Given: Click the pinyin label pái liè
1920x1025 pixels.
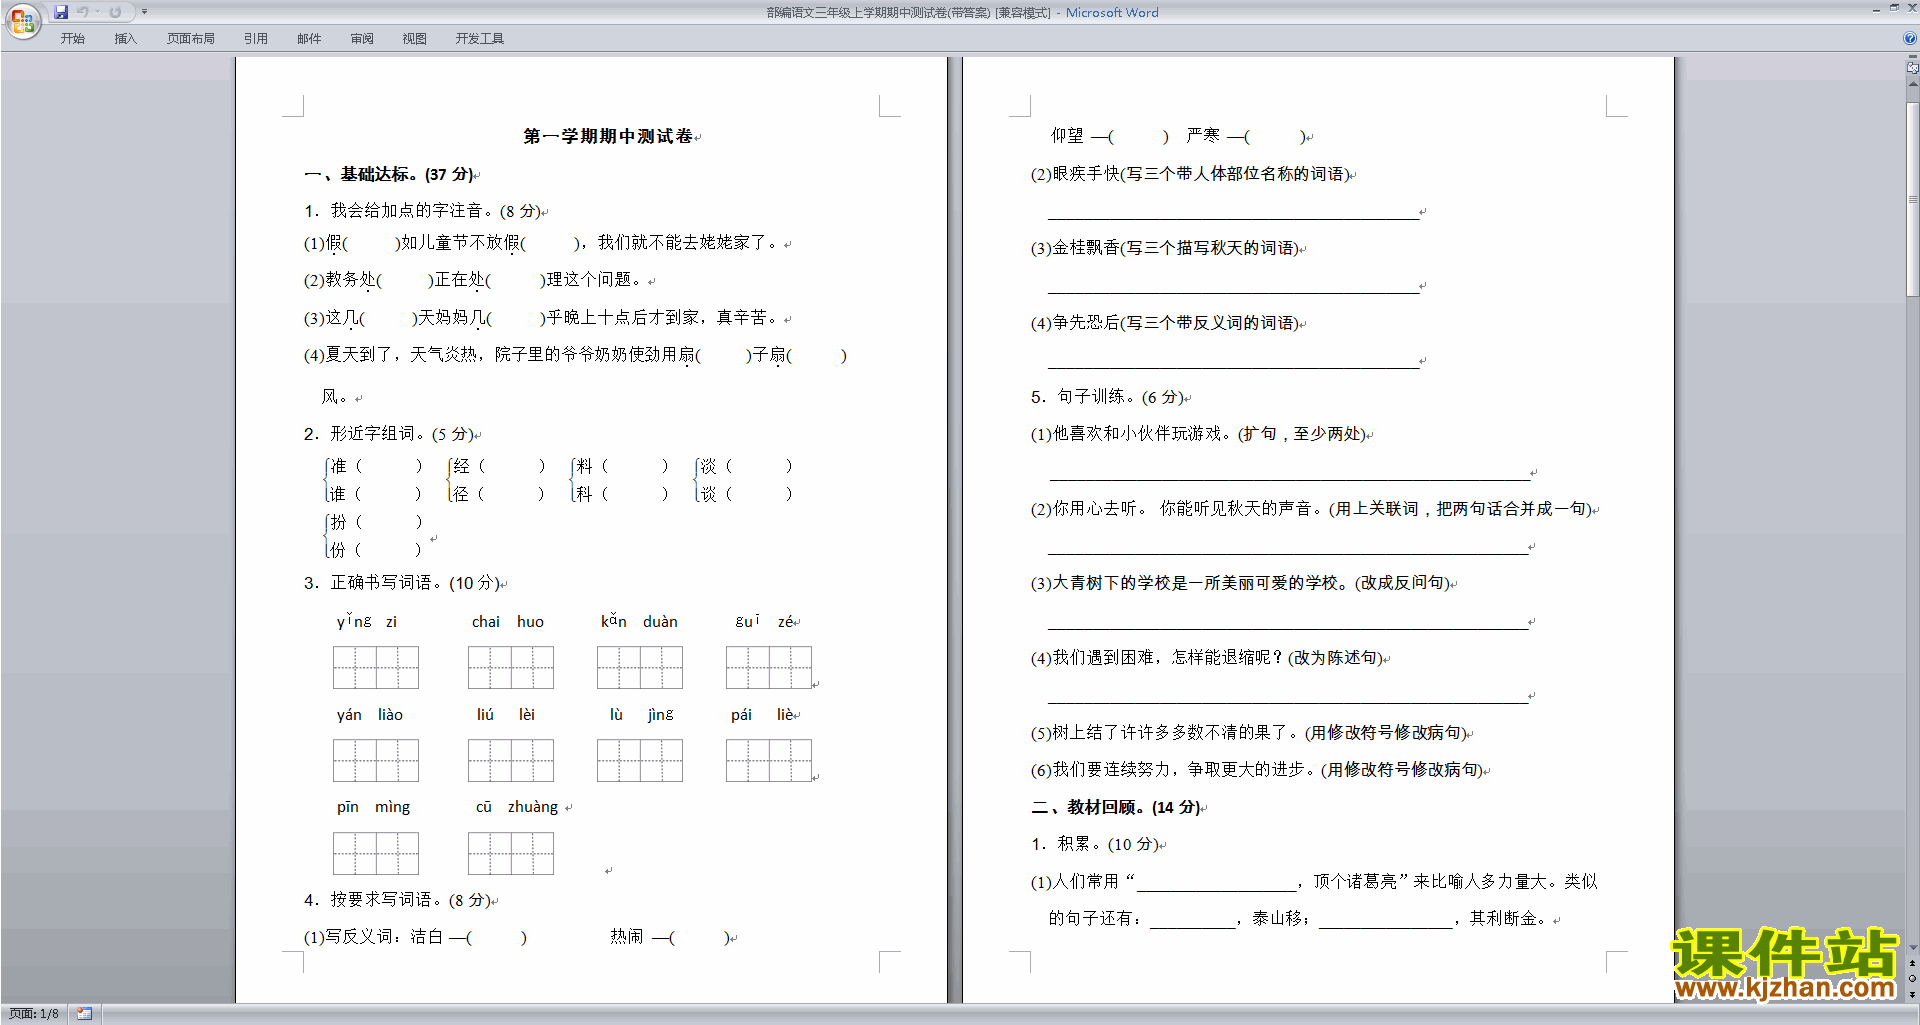Looking at the screenshot, I should [762, 715].
